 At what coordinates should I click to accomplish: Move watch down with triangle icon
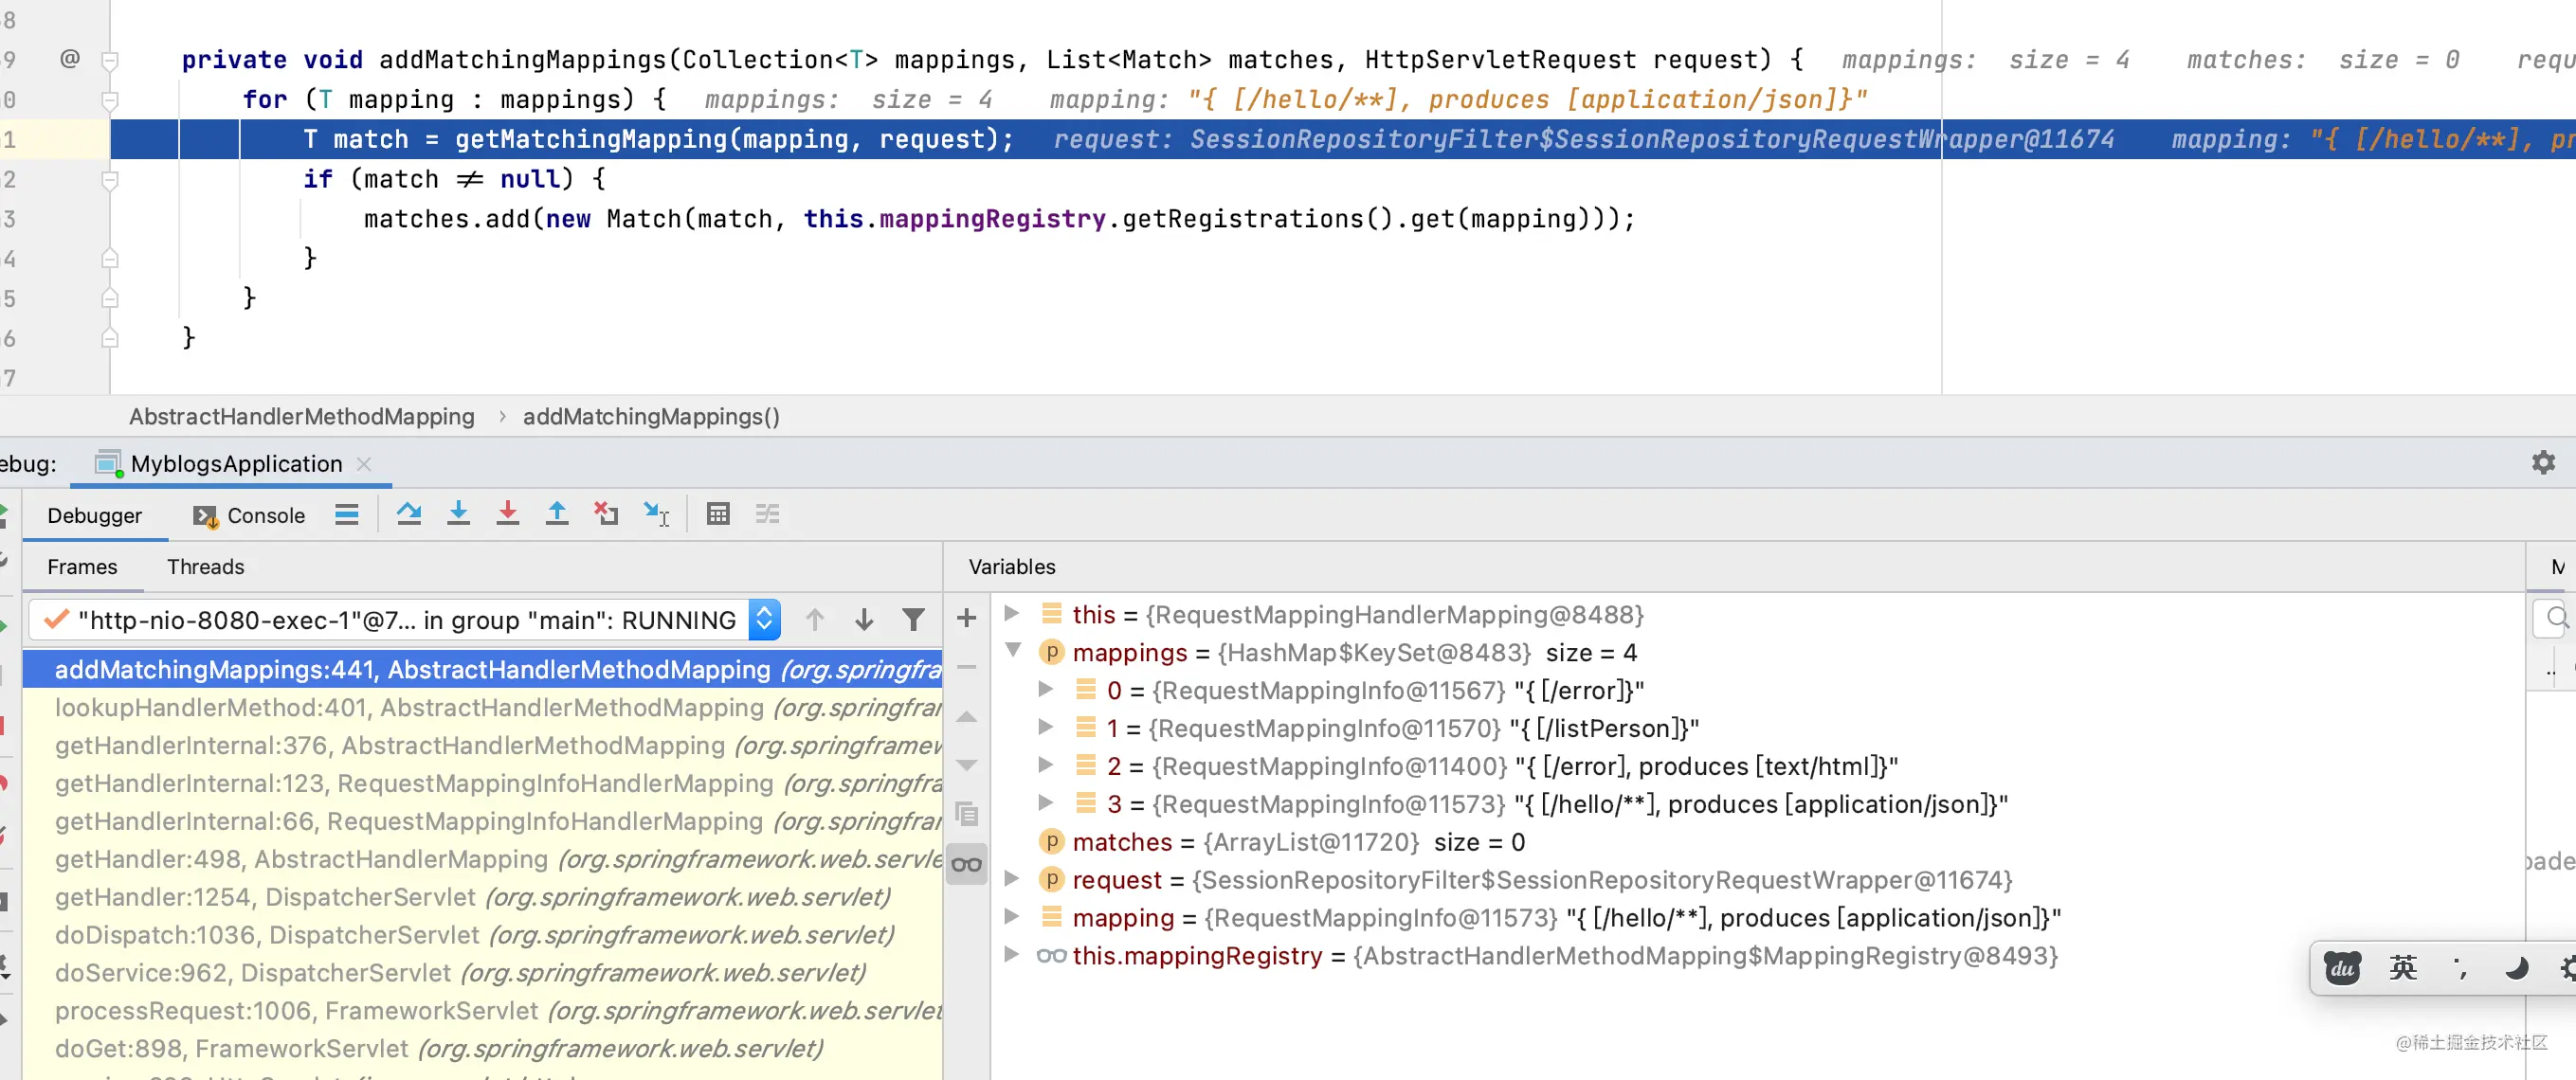[x=966, y=765]
